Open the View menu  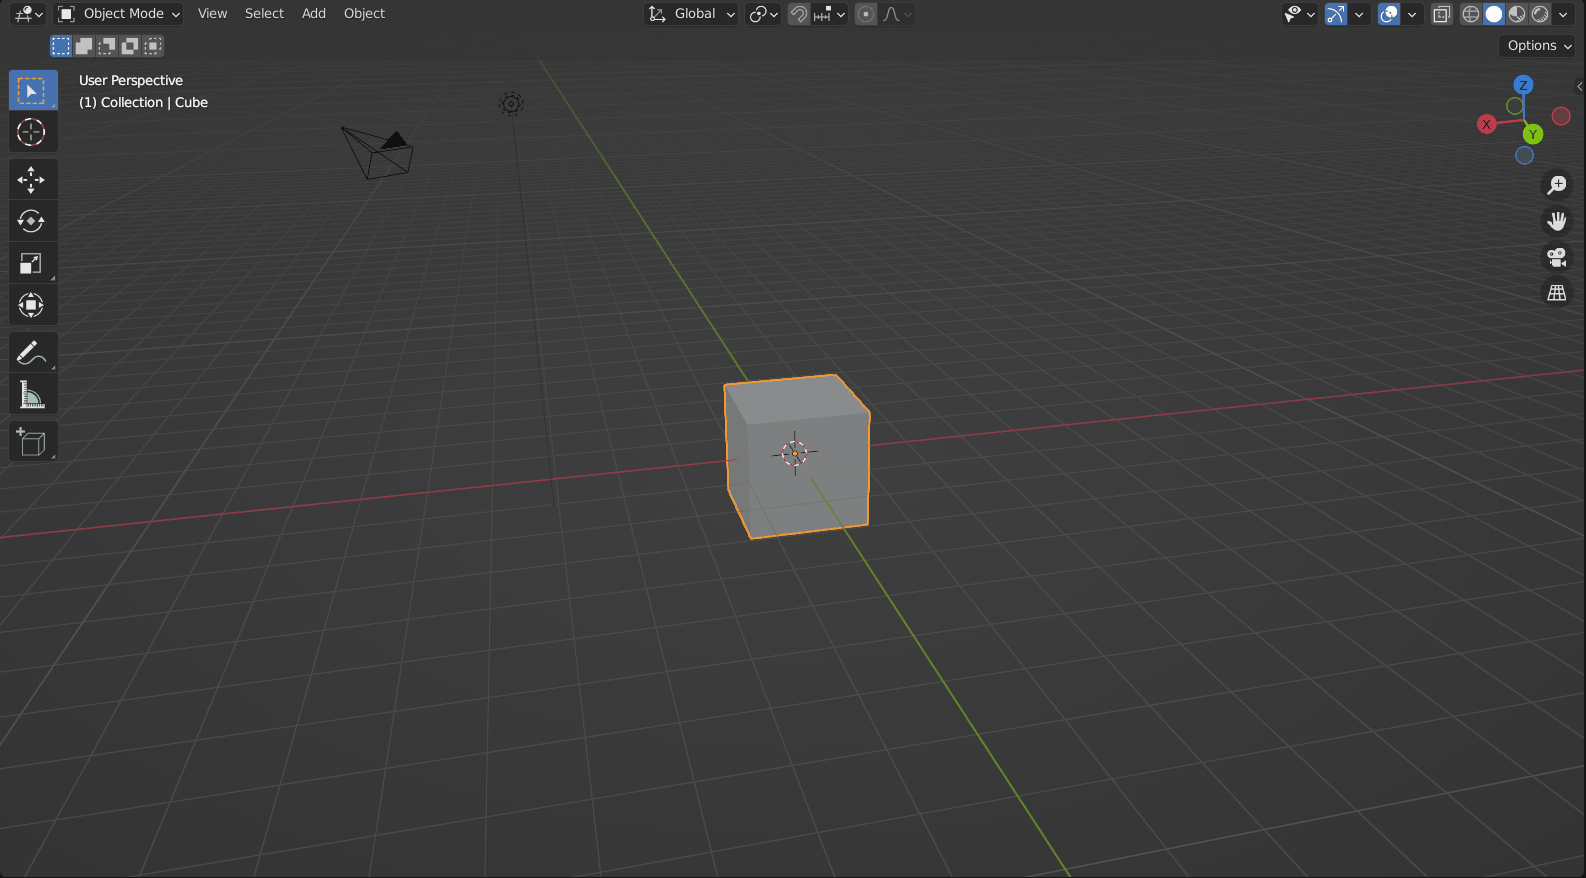tap(212, 14)
